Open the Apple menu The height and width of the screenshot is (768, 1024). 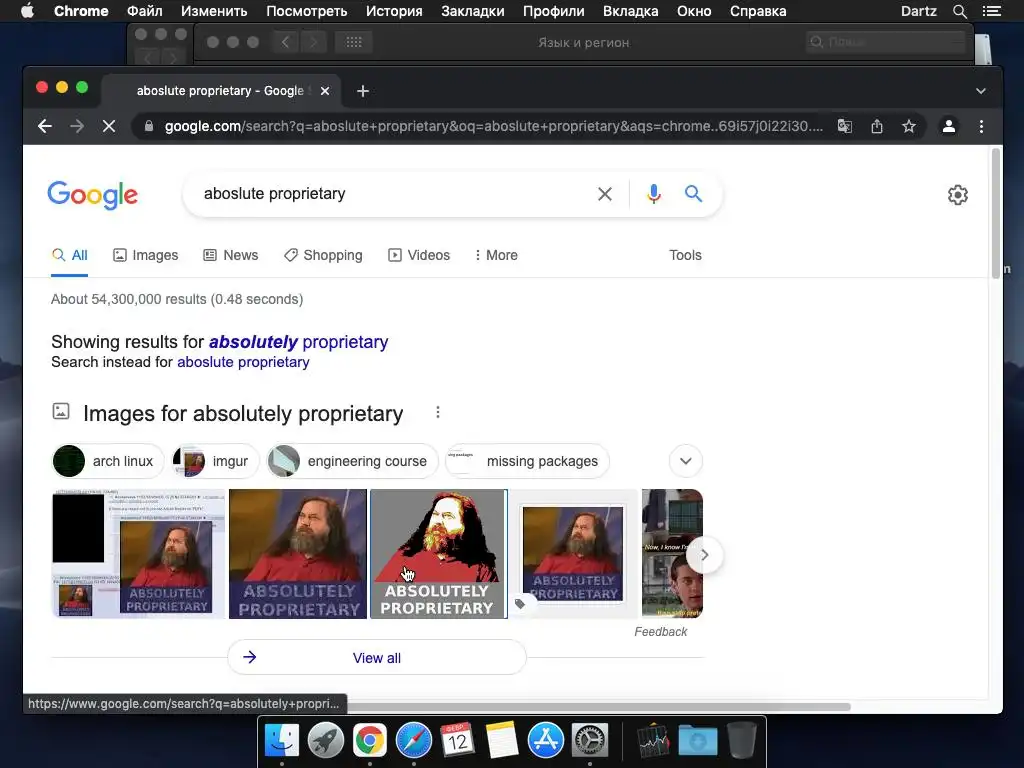pos(27,11)
